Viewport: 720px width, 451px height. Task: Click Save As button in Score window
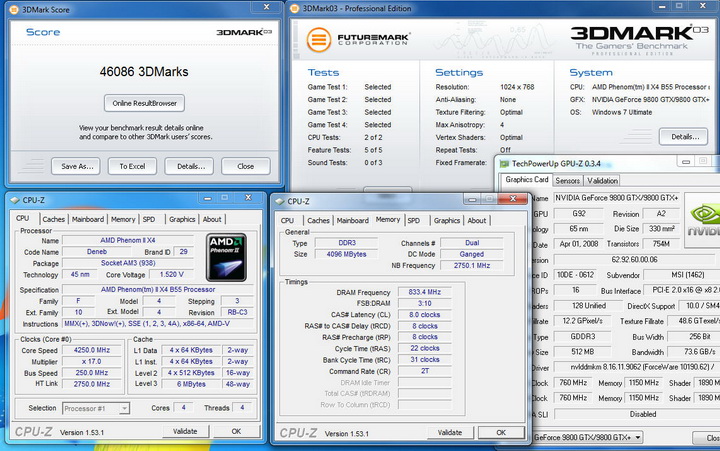[x=76, y=166]
